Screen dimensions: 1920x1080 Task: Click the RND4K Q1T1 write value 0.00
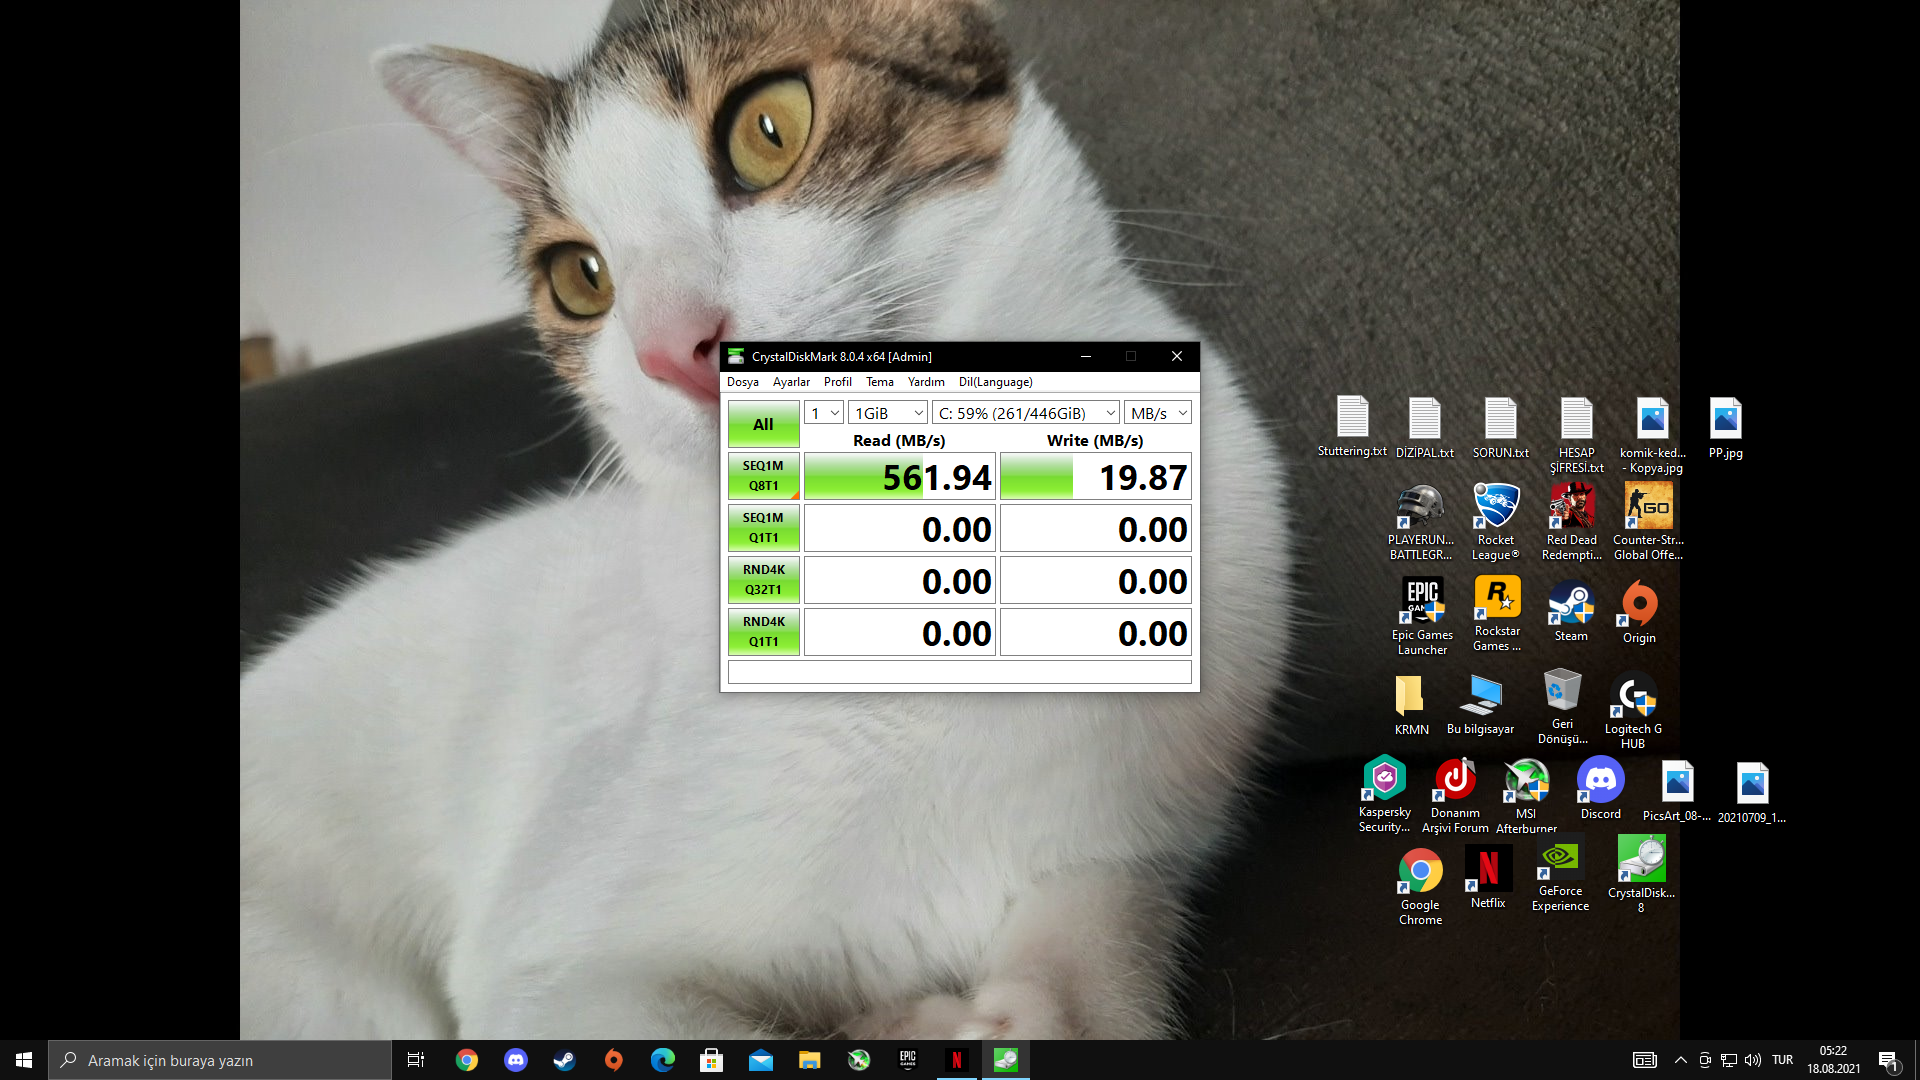(1096, 632)
